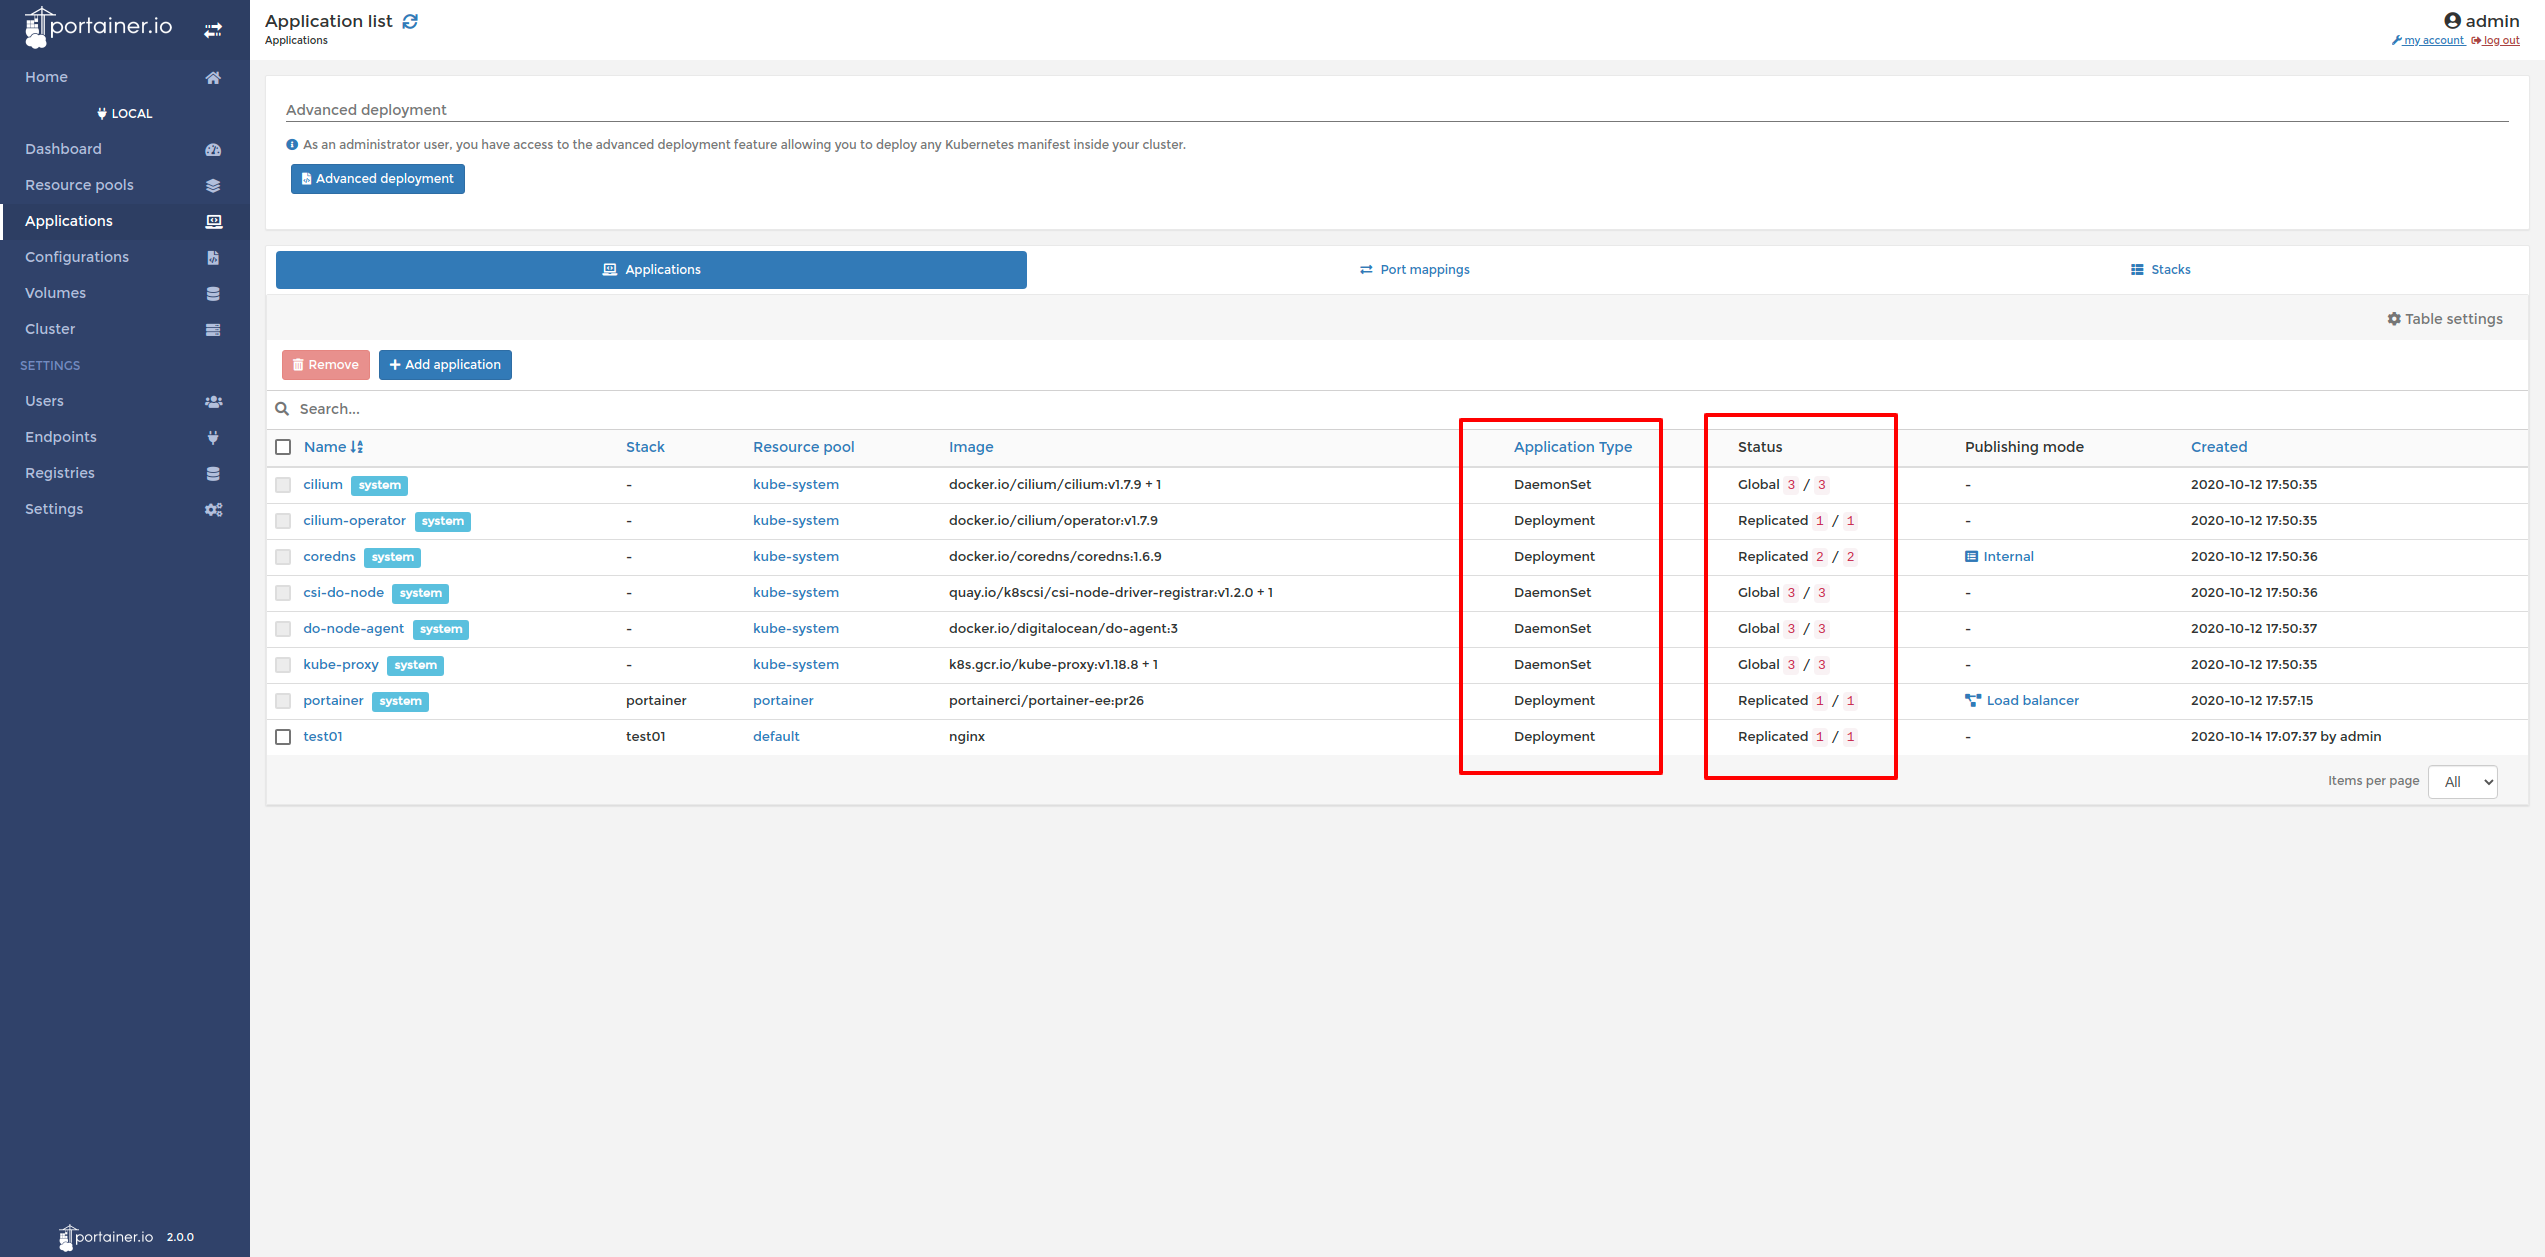This screenshot has height=1257, width=2545.
Task: Toggle Name column sorting order
Action: pyautogui.click(x=358, y=447)
